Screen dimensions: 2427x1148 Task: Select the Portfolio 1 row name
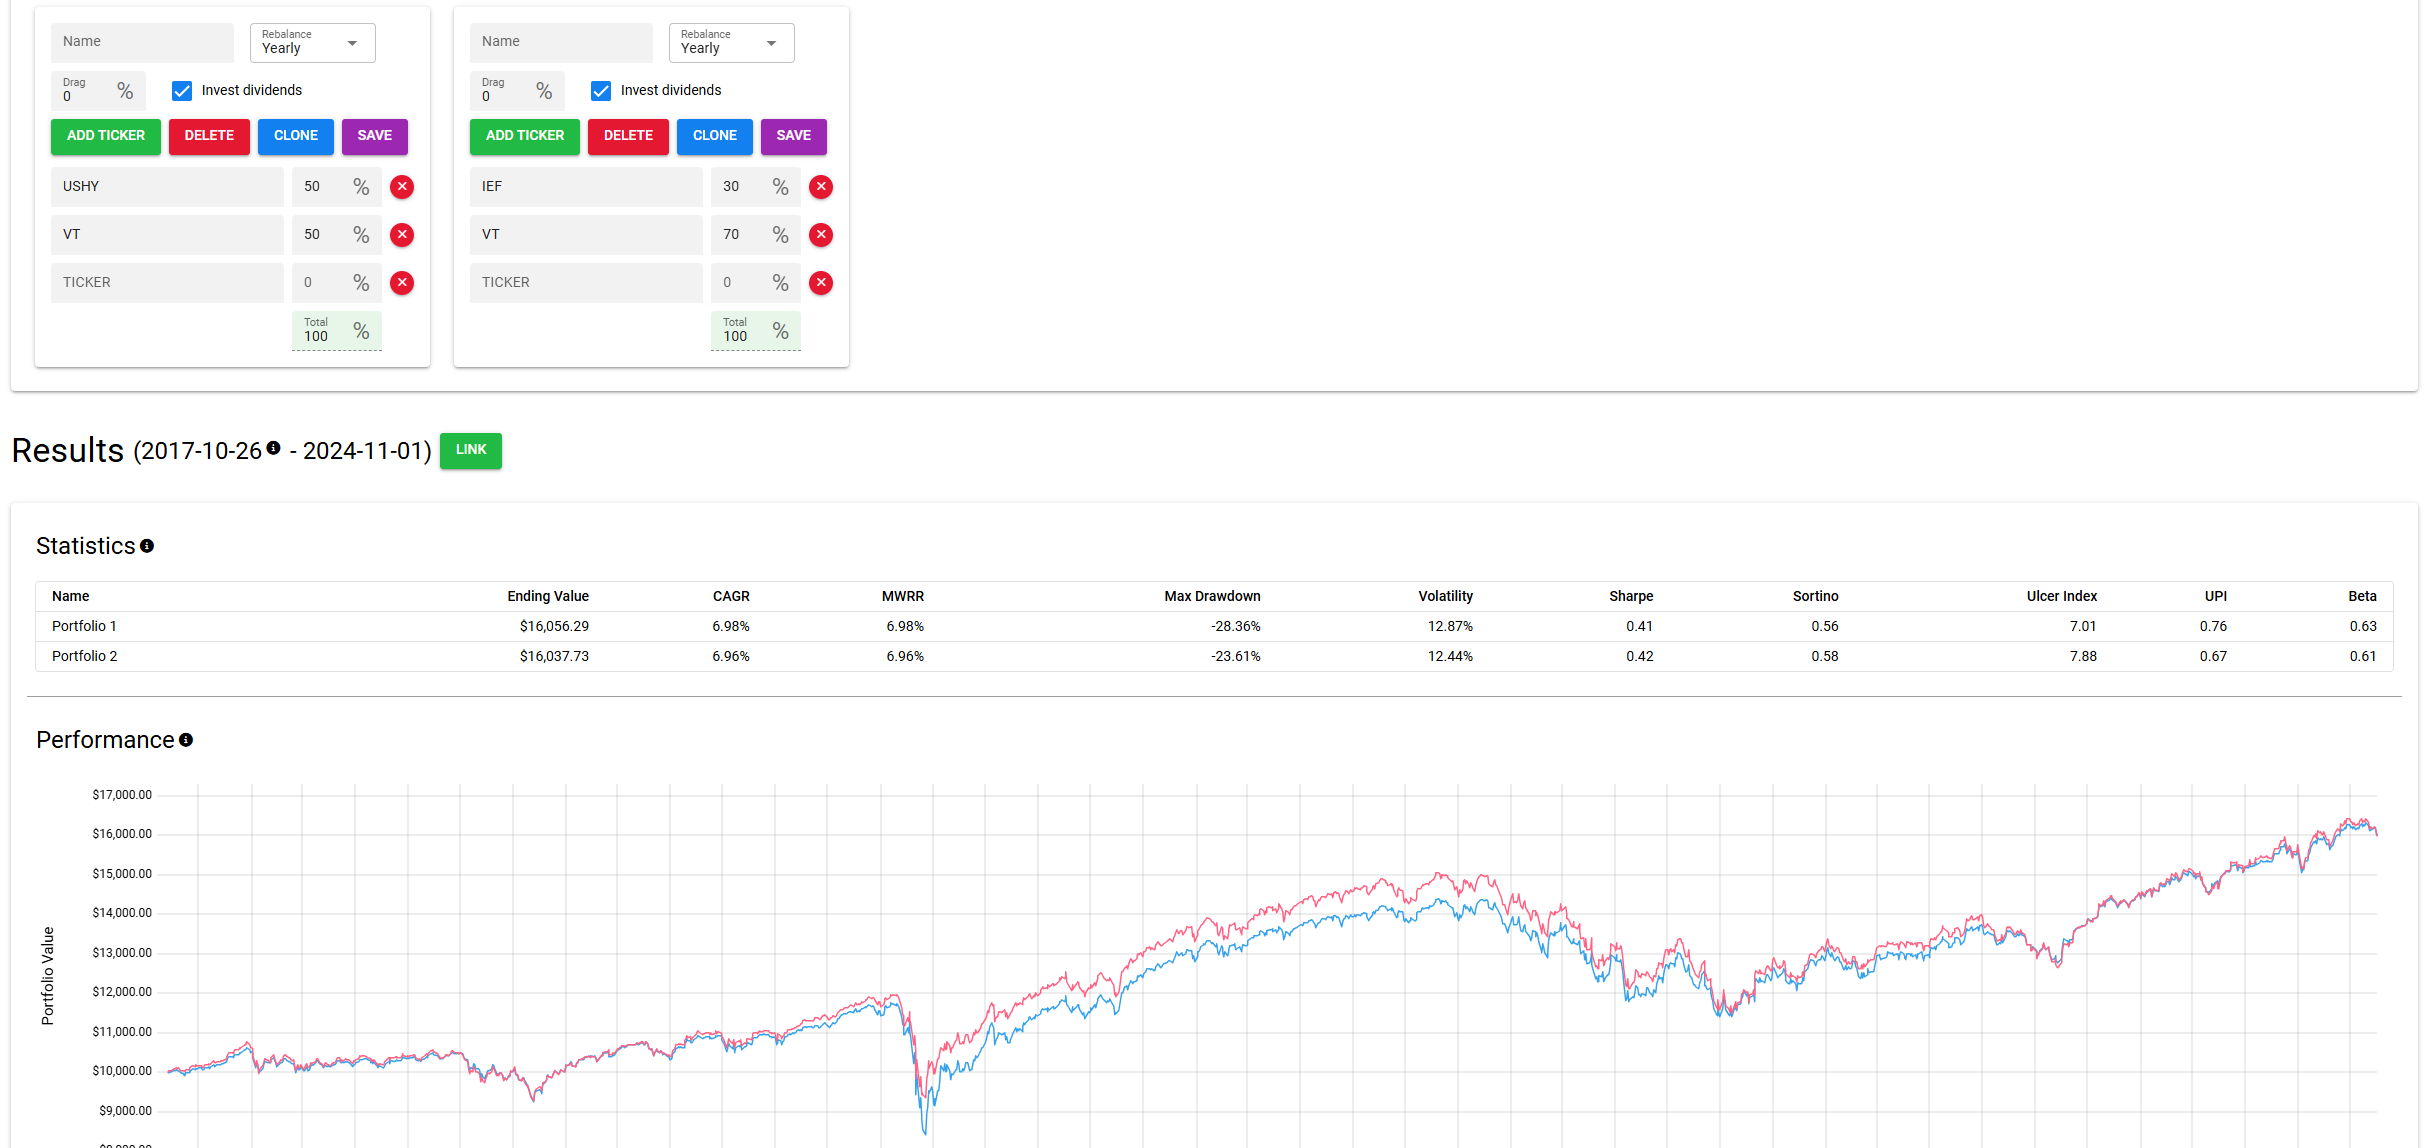point(84,627)
